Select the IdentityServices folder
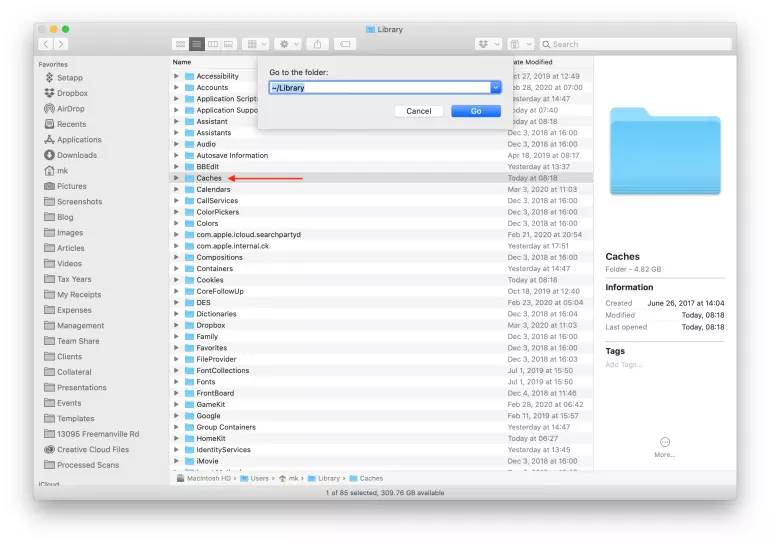The image size is (770, 544). (223, 450)
